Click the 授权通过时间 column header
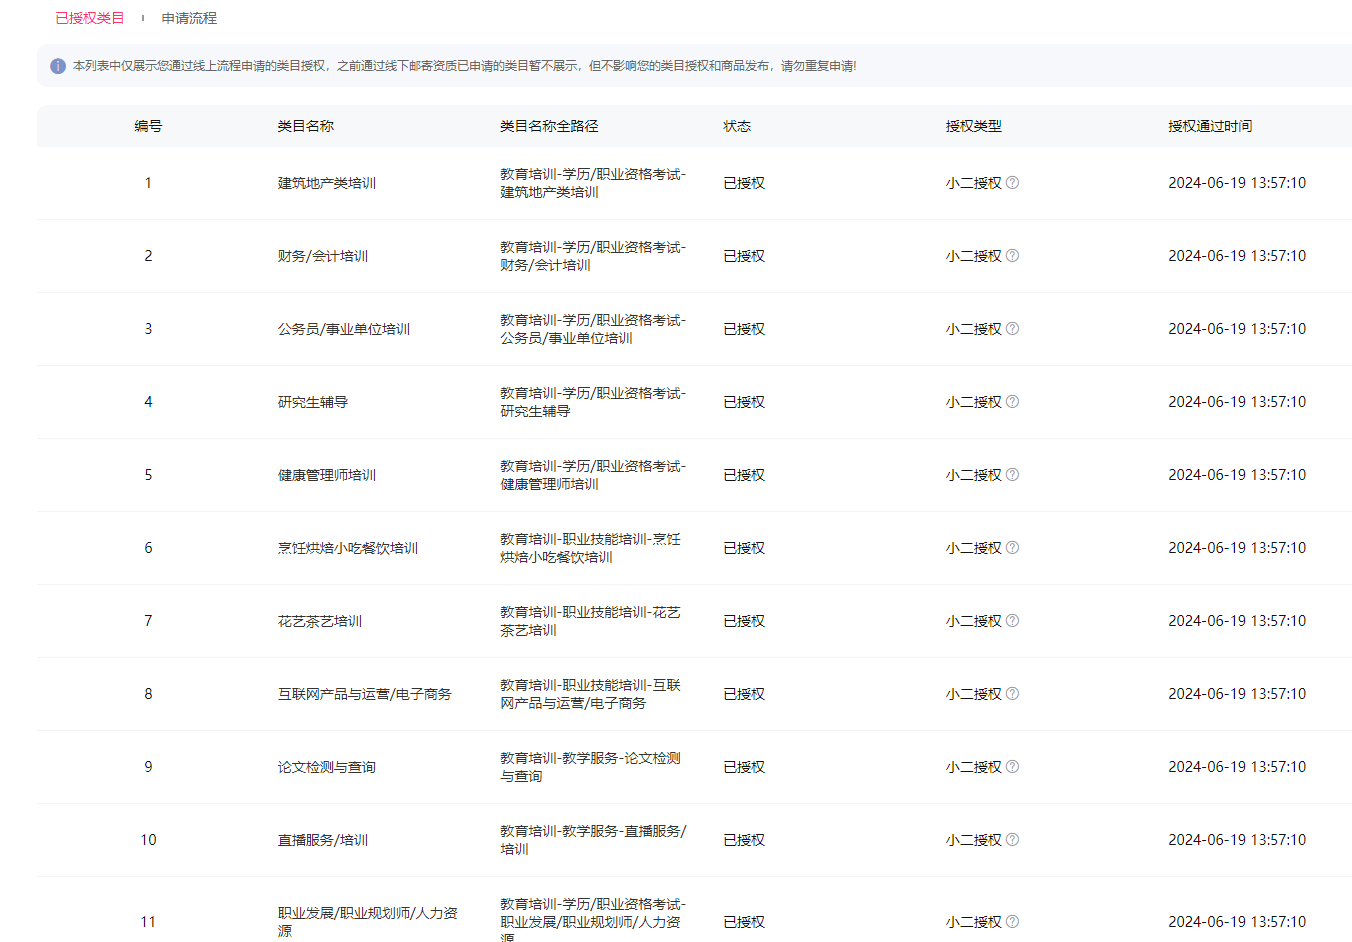The height and width of the screenshot is (942, 1352). [1210, 126]
